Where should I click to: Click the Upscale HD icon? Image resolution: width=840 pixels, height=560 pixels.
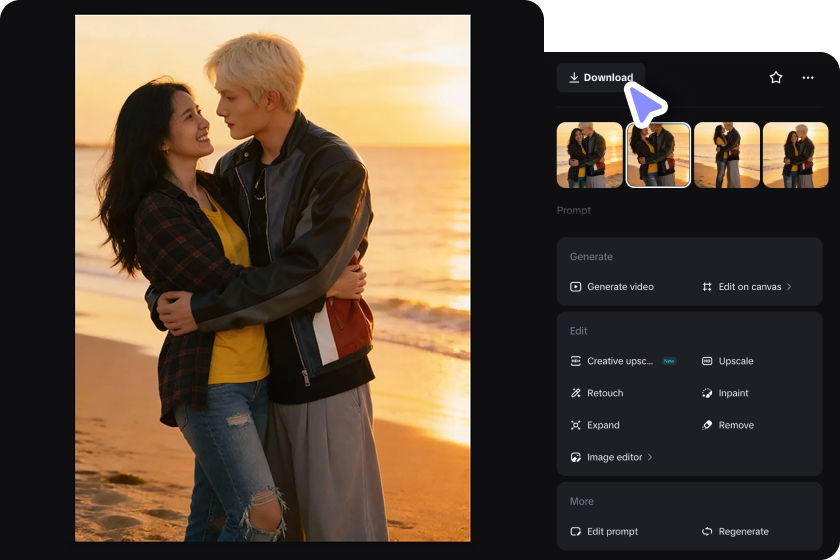707,361
